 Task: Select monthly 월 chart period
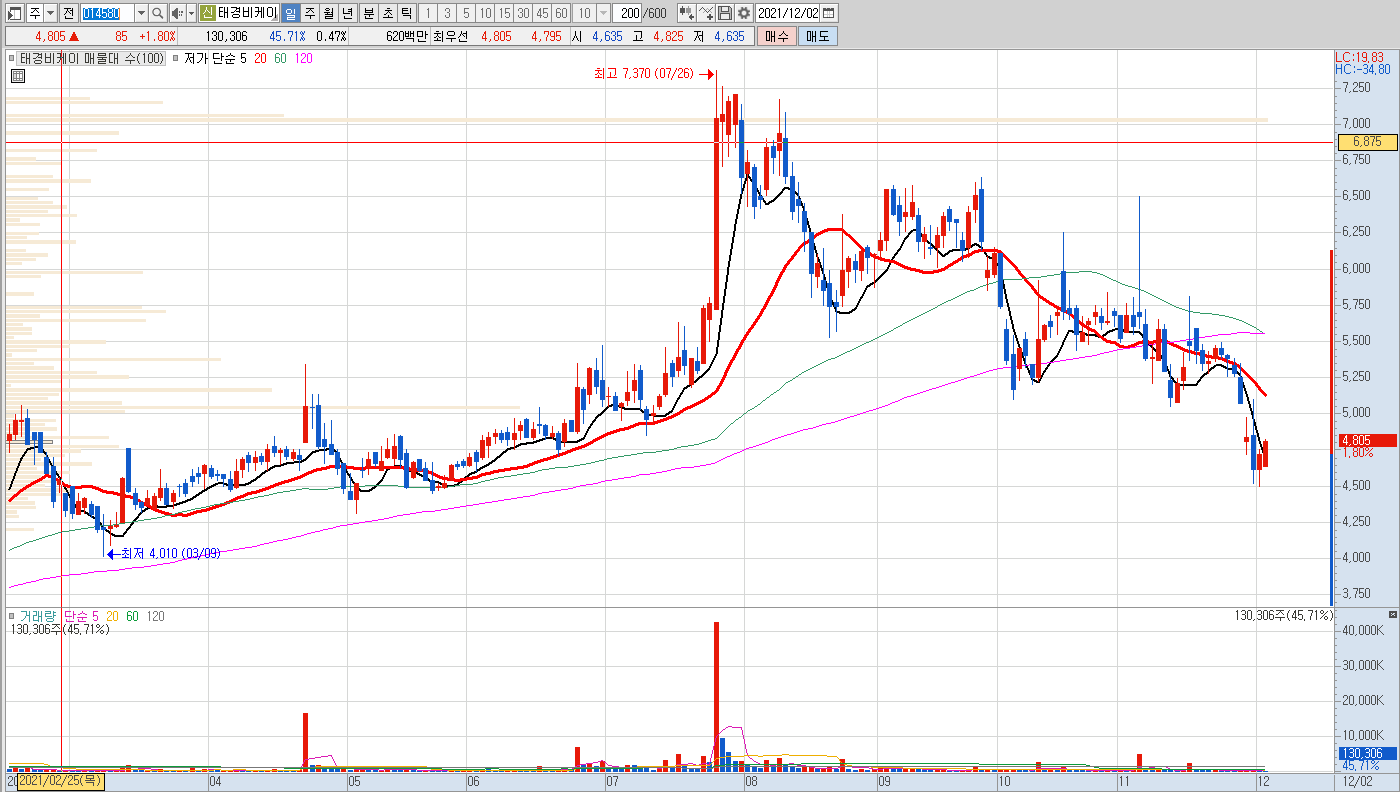pyautogui.click(x=328, y=13)
